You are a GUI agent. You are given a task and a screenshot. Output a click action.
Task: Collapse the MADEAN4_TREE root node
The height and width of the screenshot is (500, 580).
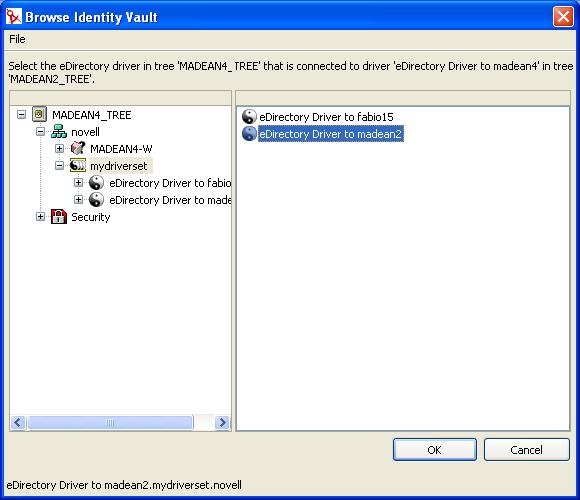point(21,115)
